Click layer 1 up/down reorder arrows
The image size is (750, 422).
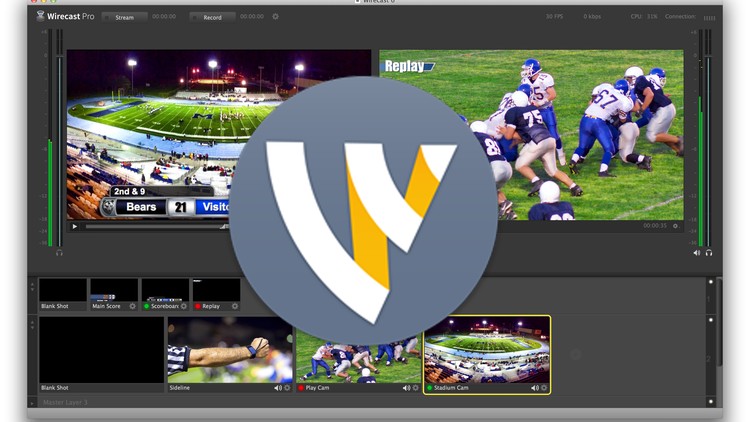click(x=32, y=287)
